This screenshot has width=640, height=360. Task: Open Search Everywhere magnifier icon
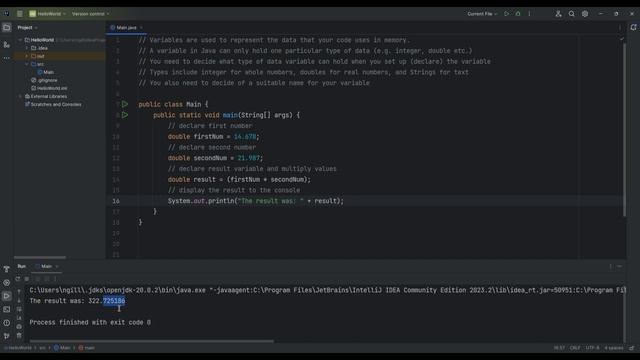[571, 14]
